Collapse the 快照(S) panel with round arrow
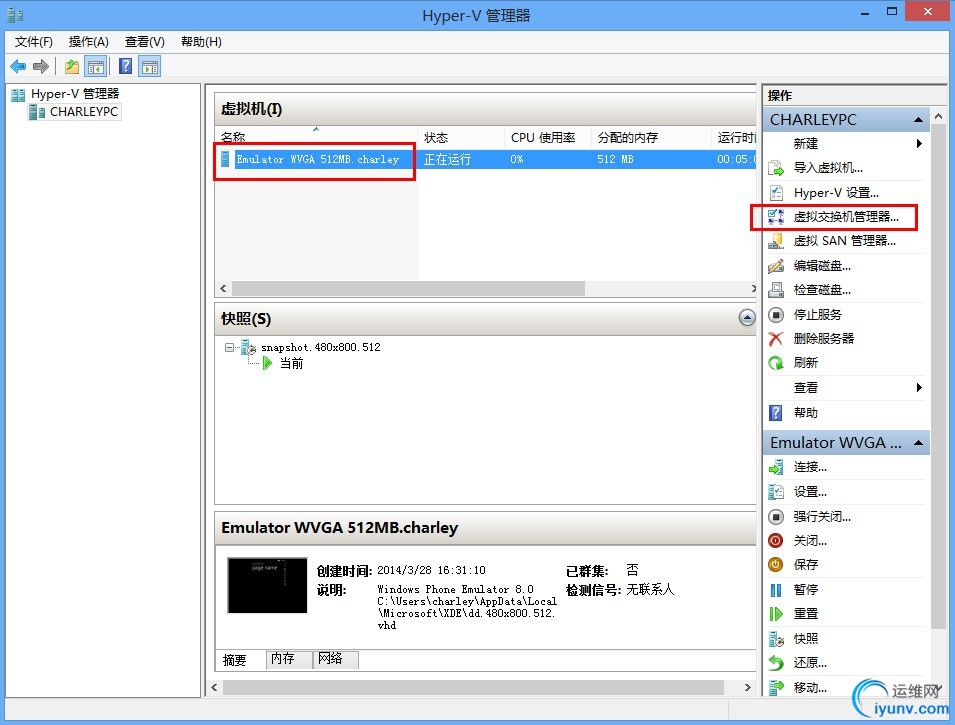Image resolution: width=955 pixels, height=725 pixels. [x=747, y=317]
